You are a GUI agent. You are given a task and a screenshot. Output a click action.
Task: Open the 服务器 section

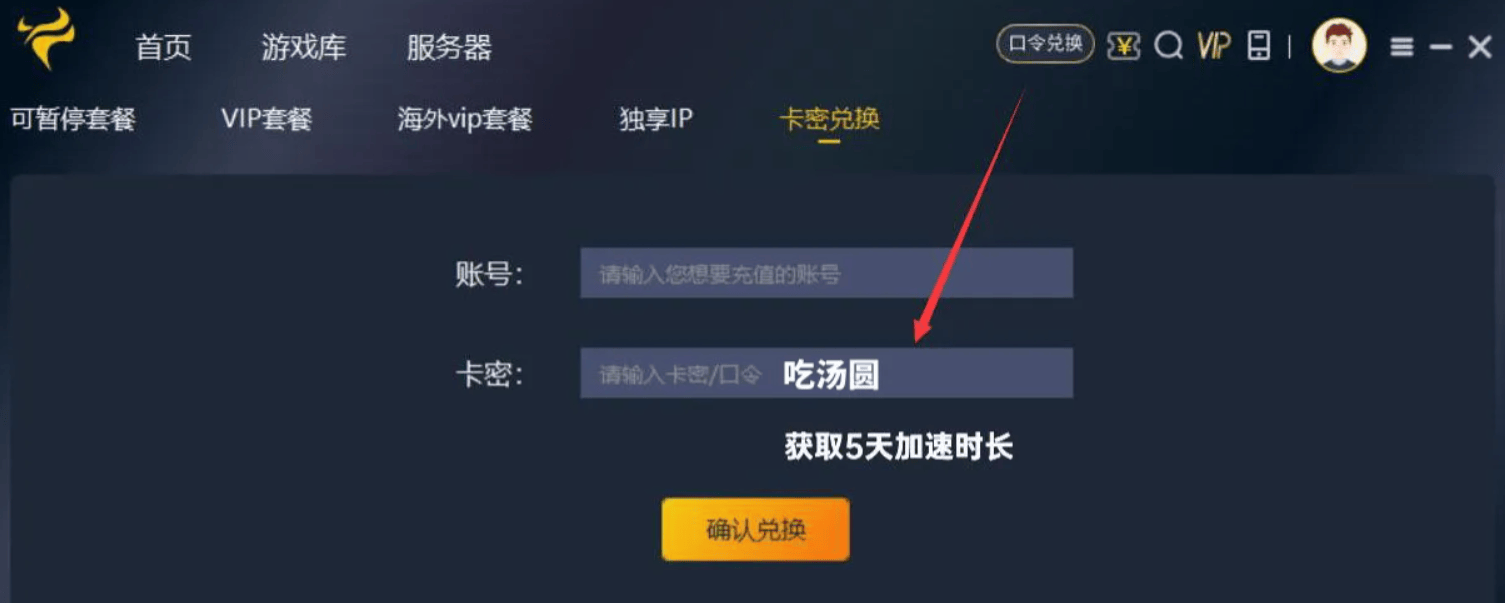(x=449, y=47)
